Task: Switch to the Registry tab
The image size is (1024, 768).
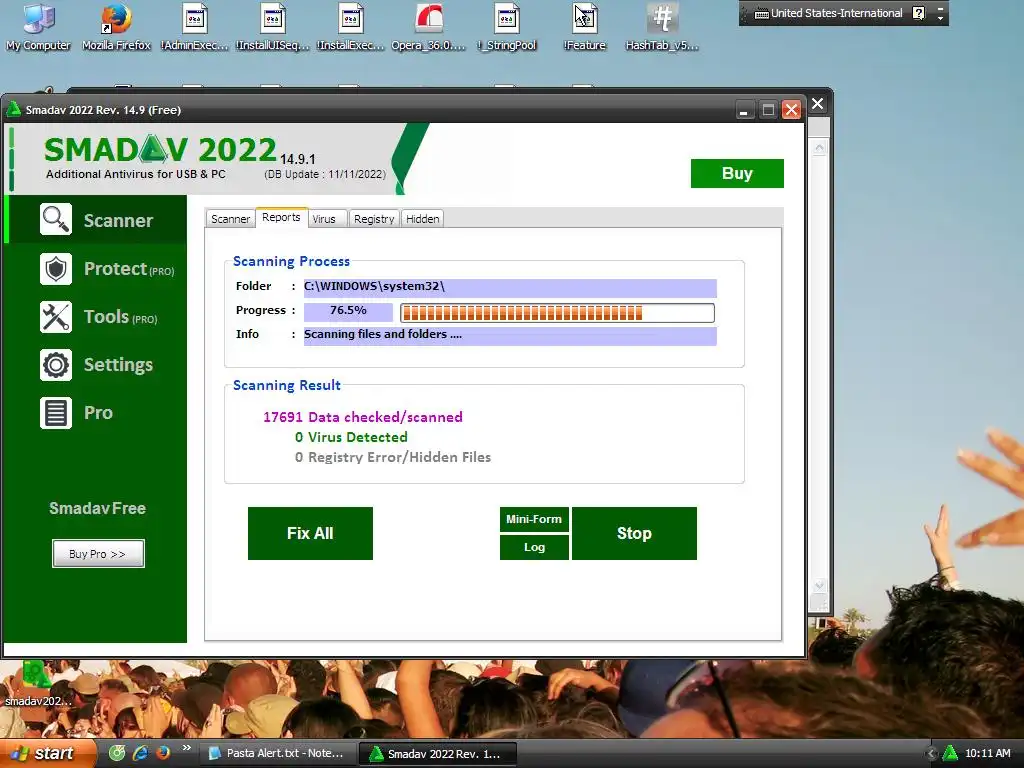Action: pos(374,219)
